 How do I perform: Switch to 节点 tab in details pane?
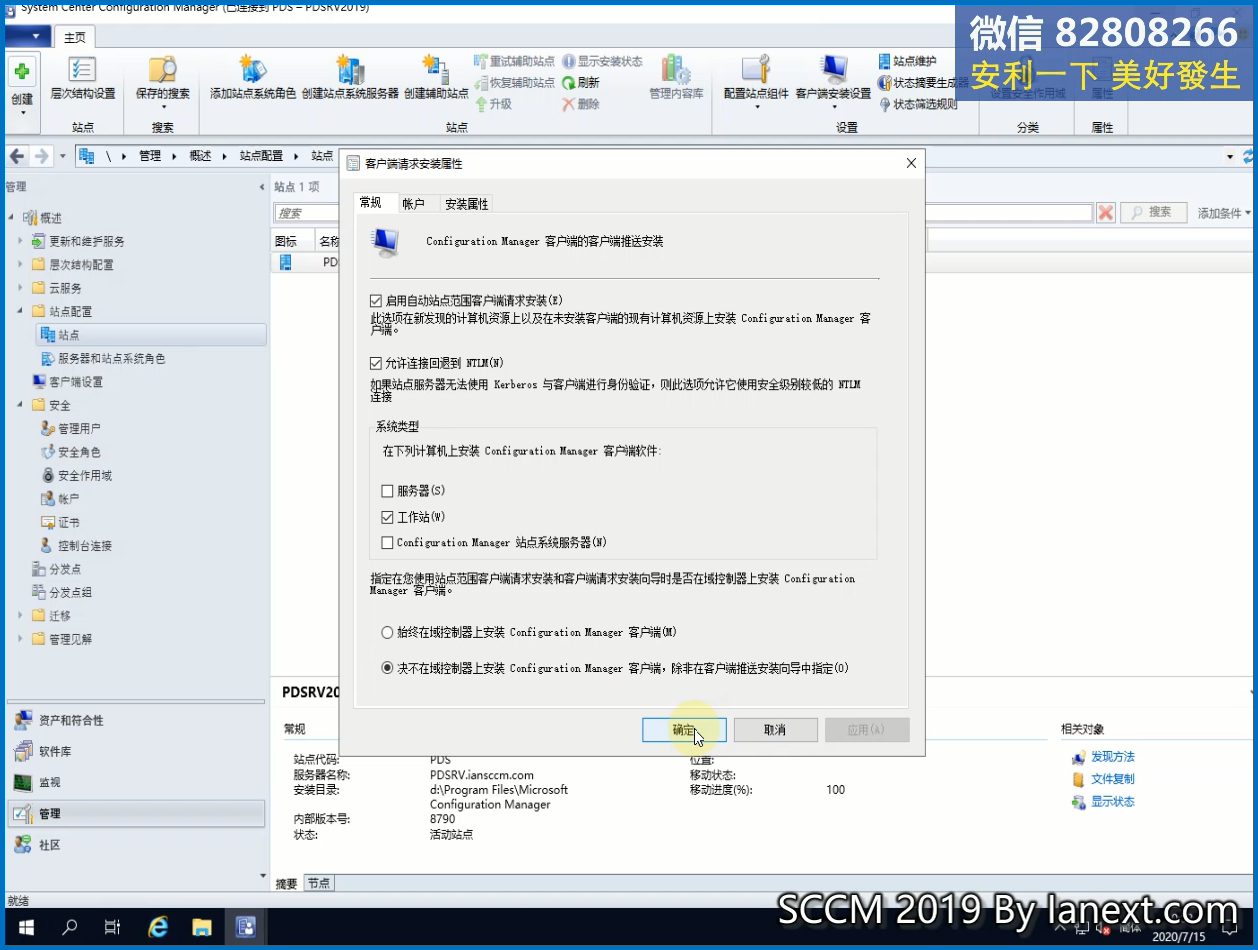319,883
